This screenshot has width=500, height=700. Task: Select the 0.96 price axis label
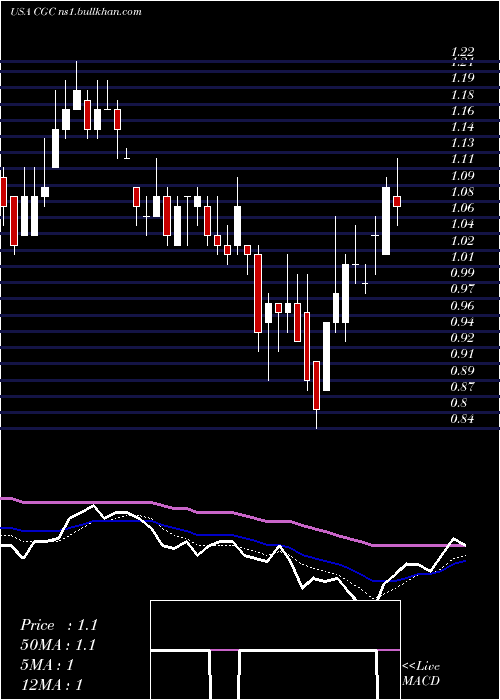pyautogui.click(x=462, y=306)
